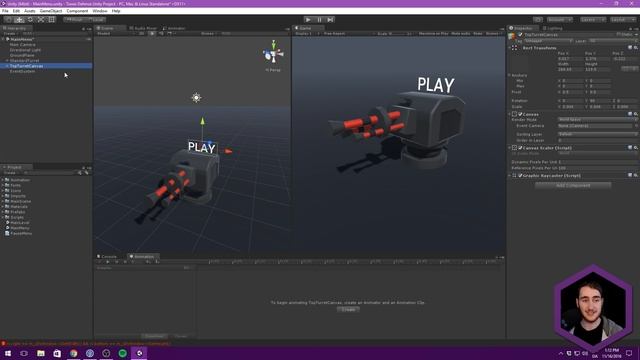Open Chrome from Windows taskbar
Viewport: 640px width, 360px height.
point(73,353)
